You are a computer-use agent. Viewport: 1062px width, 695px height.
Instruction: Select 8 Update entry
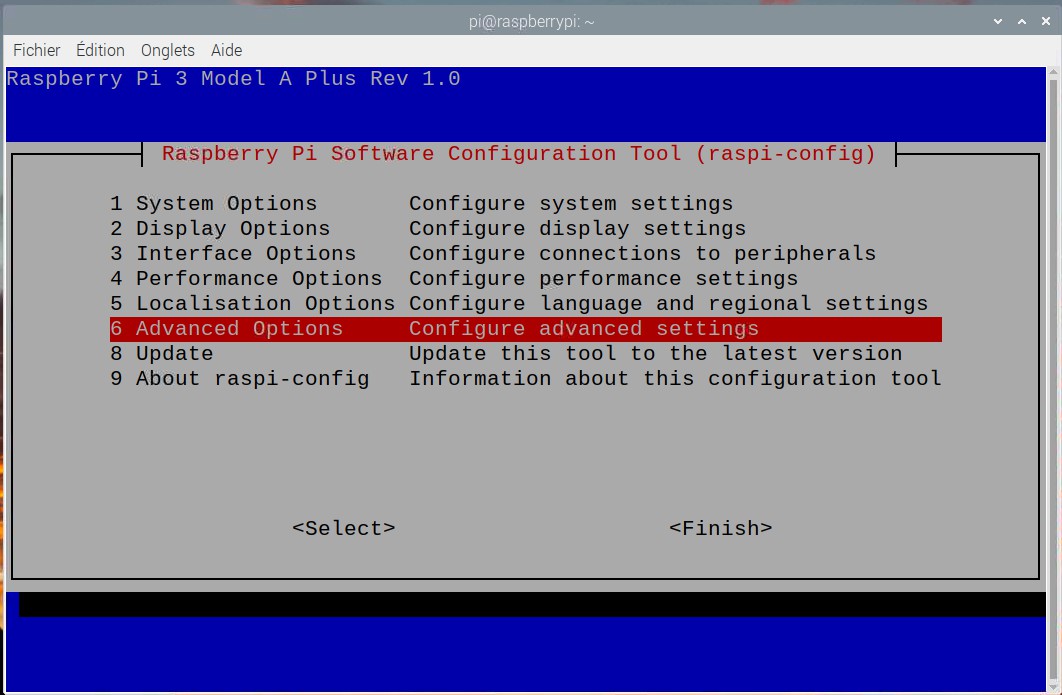pyautogui.click(x=526, y=354)
